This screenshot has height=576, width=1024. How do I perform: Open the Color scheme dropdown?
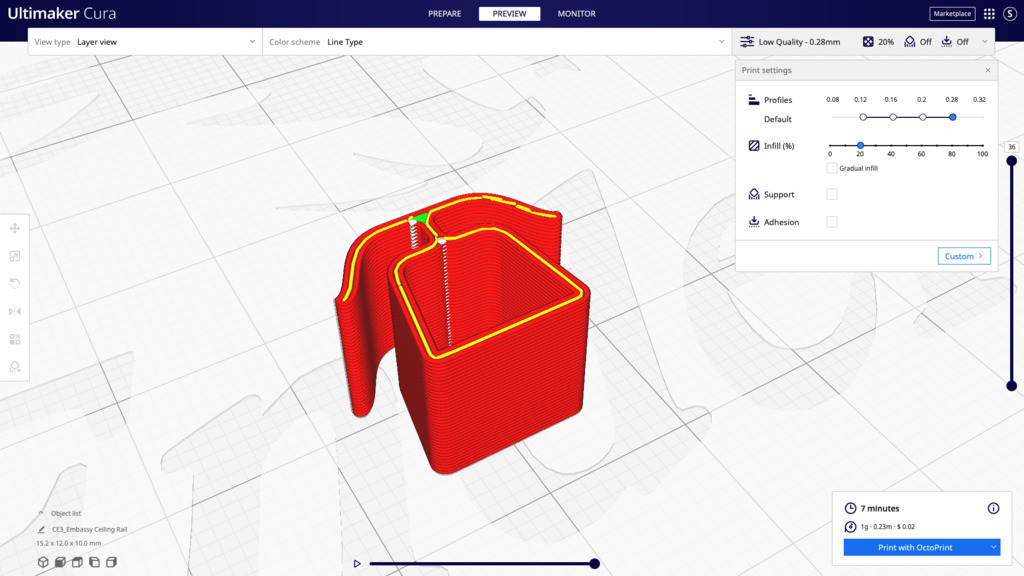coord(497,42)
